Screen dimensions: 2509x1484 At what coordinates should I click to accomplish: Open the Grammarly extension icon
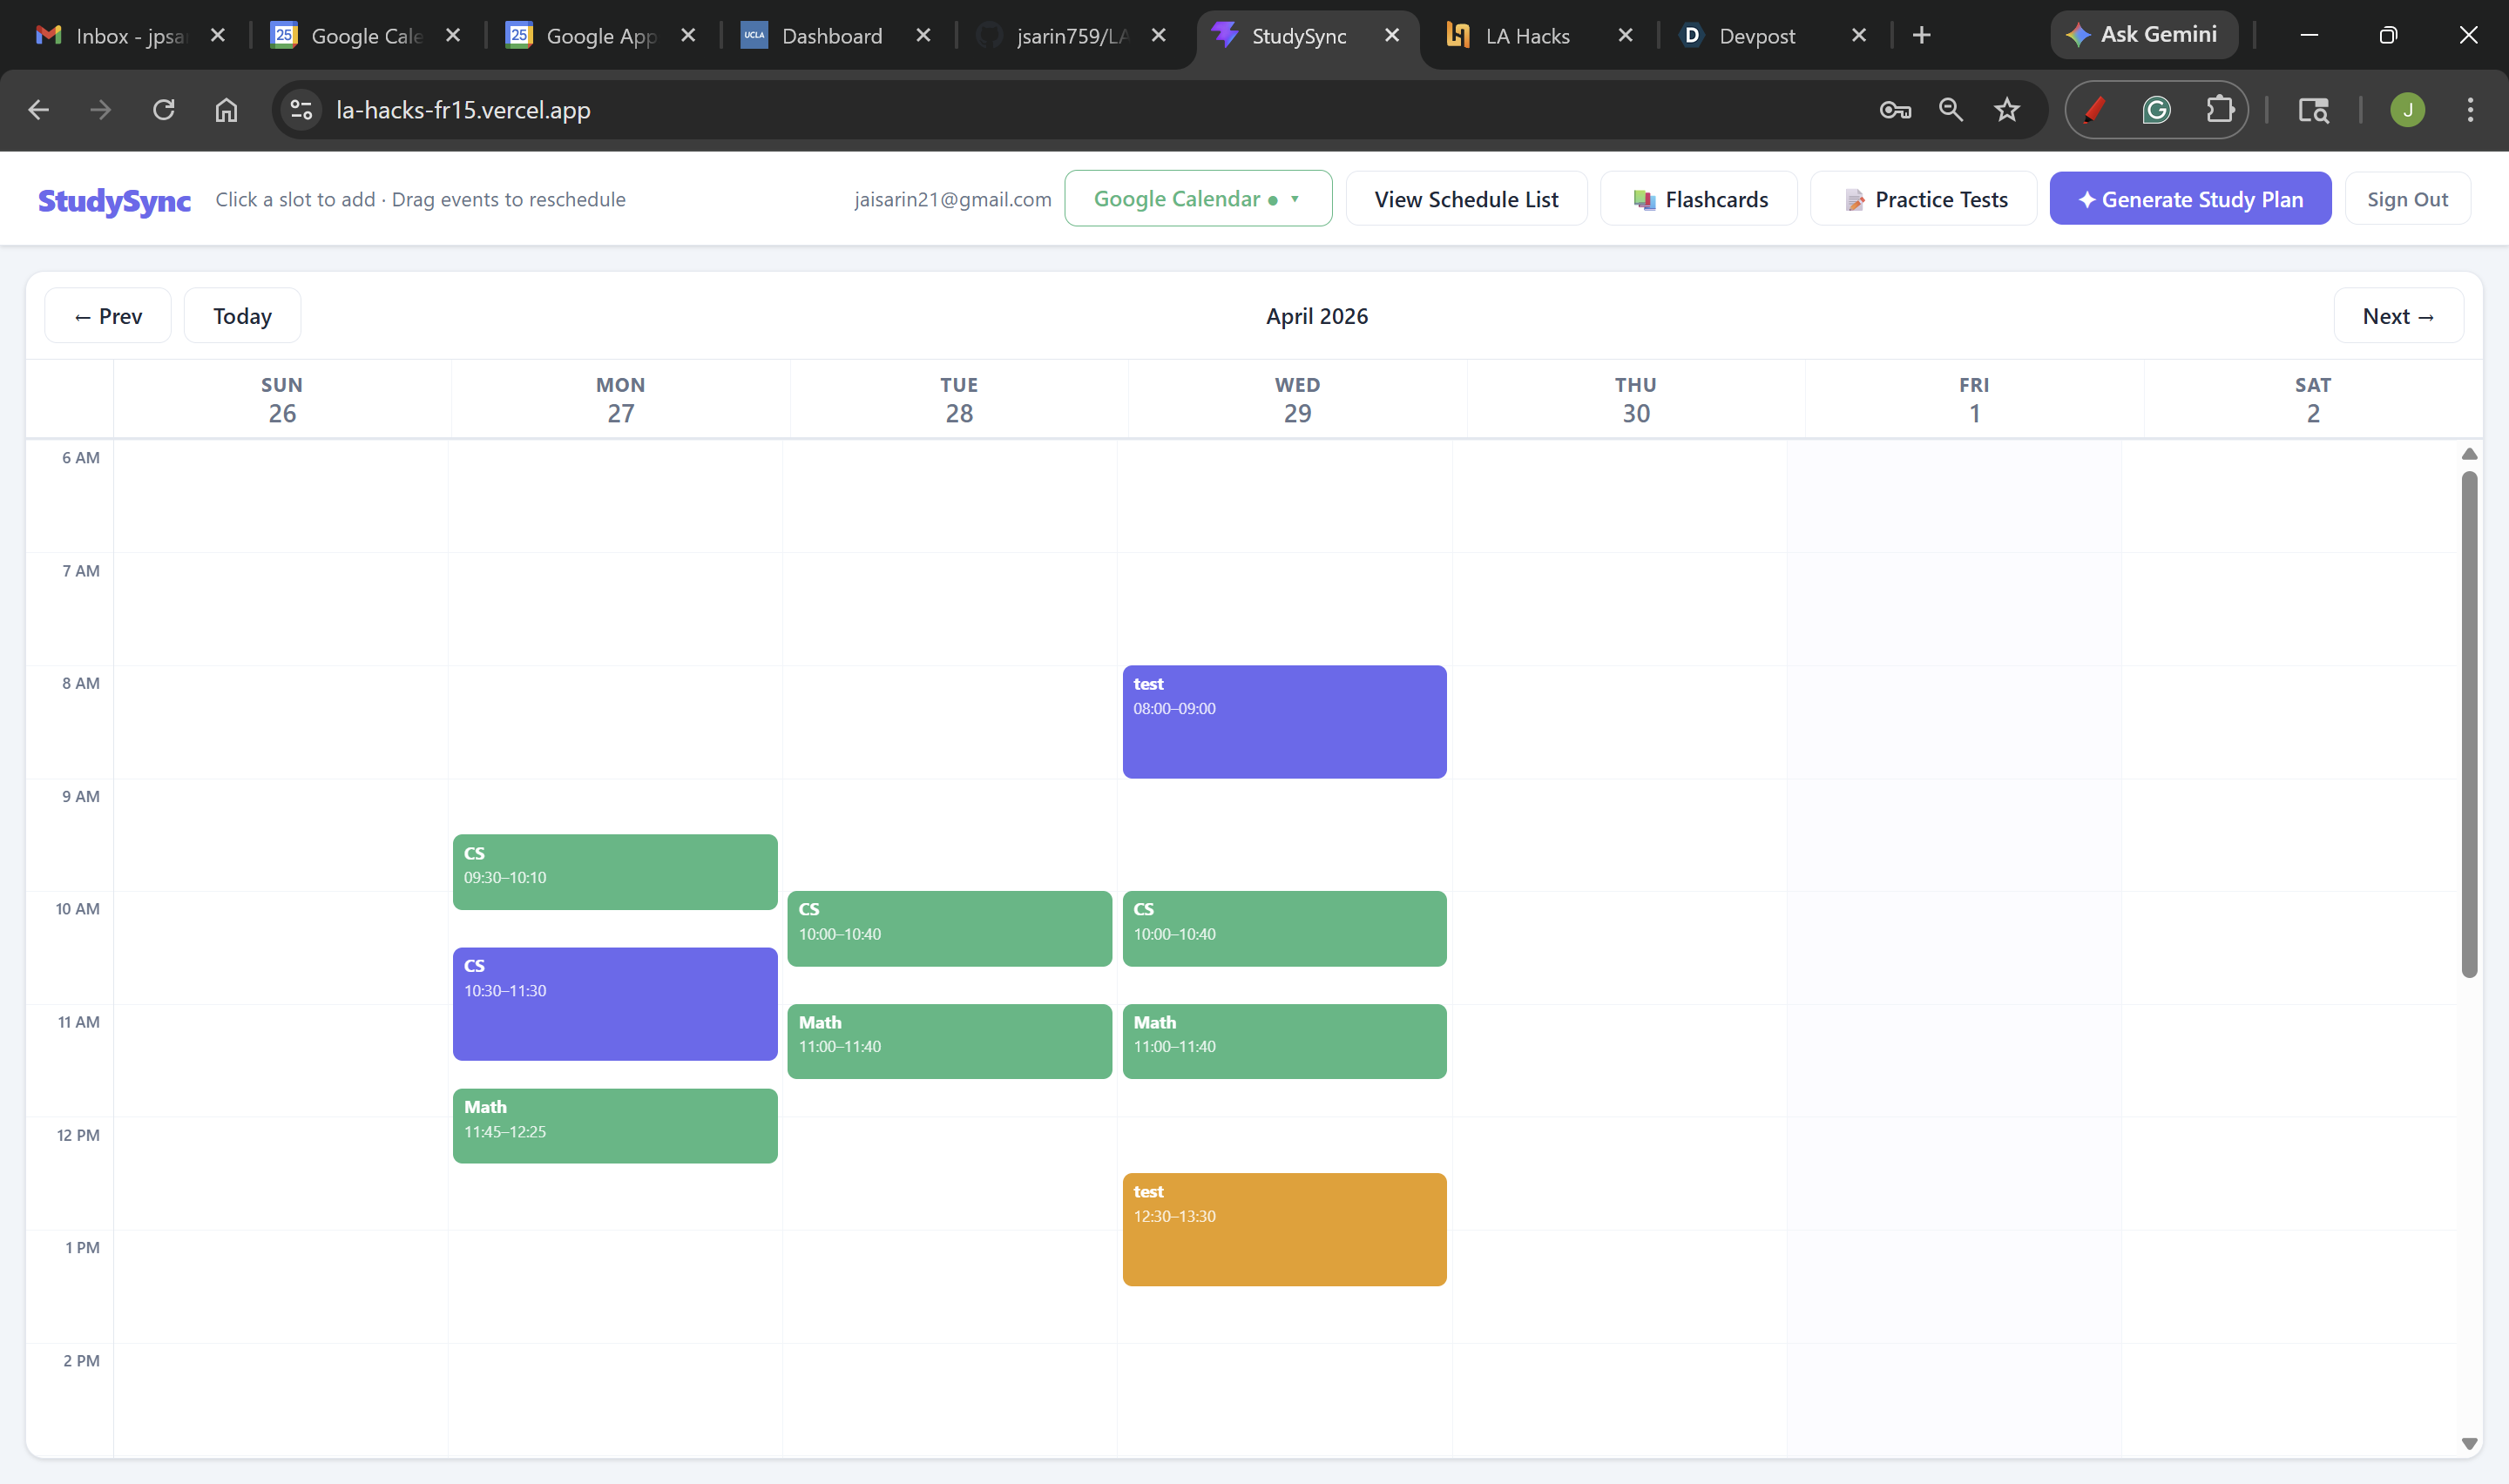click(2156, 110)
